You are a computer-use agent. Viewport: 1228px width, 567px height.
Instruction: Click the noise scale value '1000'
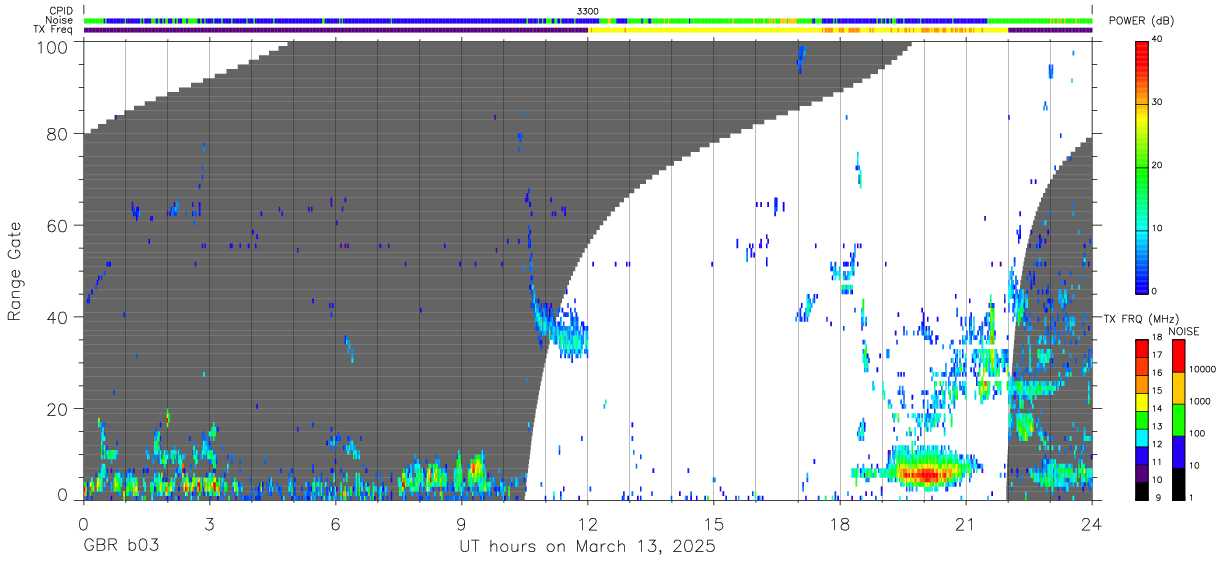pos(1200,401)
